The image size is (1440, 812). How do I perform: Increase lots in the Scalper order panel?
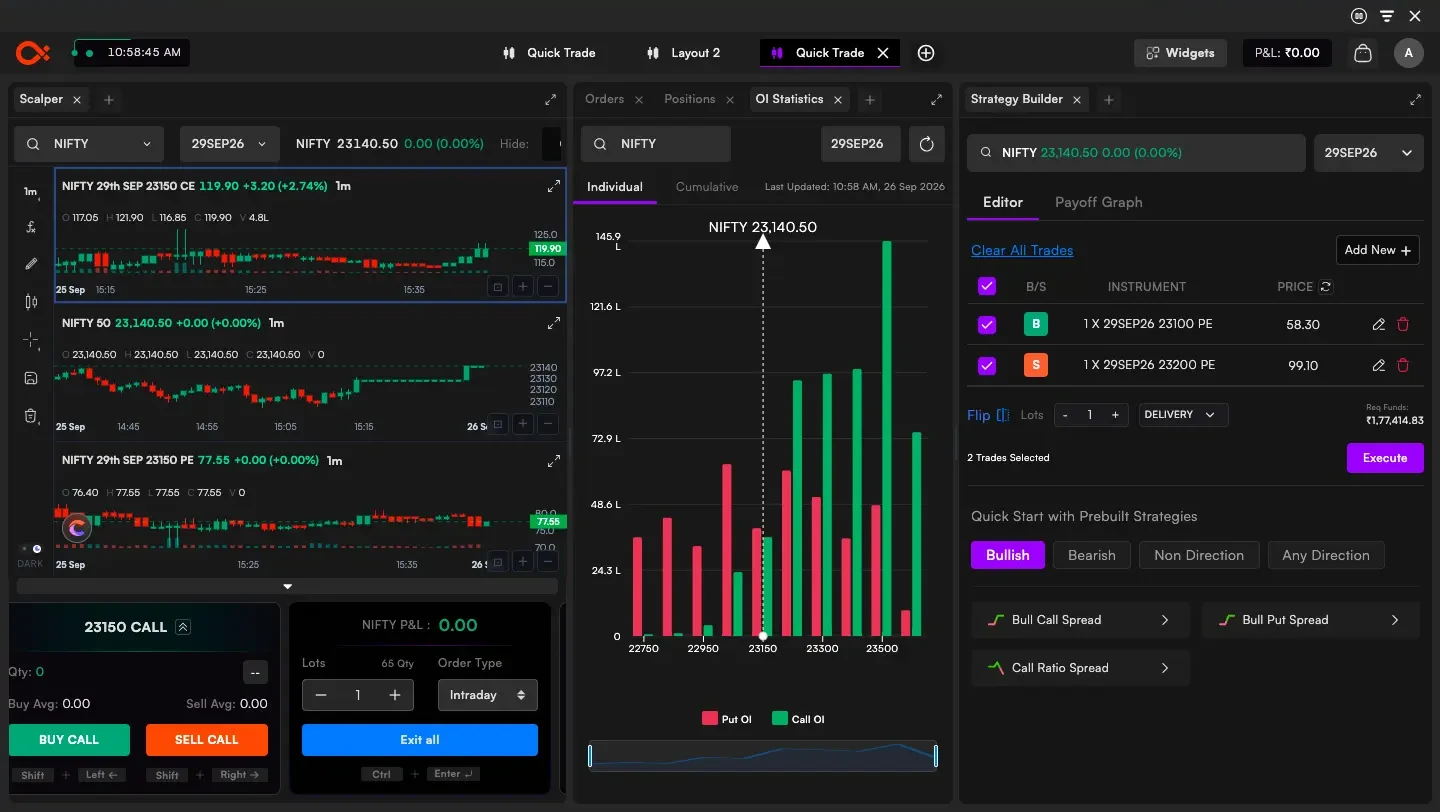[395, 695]
